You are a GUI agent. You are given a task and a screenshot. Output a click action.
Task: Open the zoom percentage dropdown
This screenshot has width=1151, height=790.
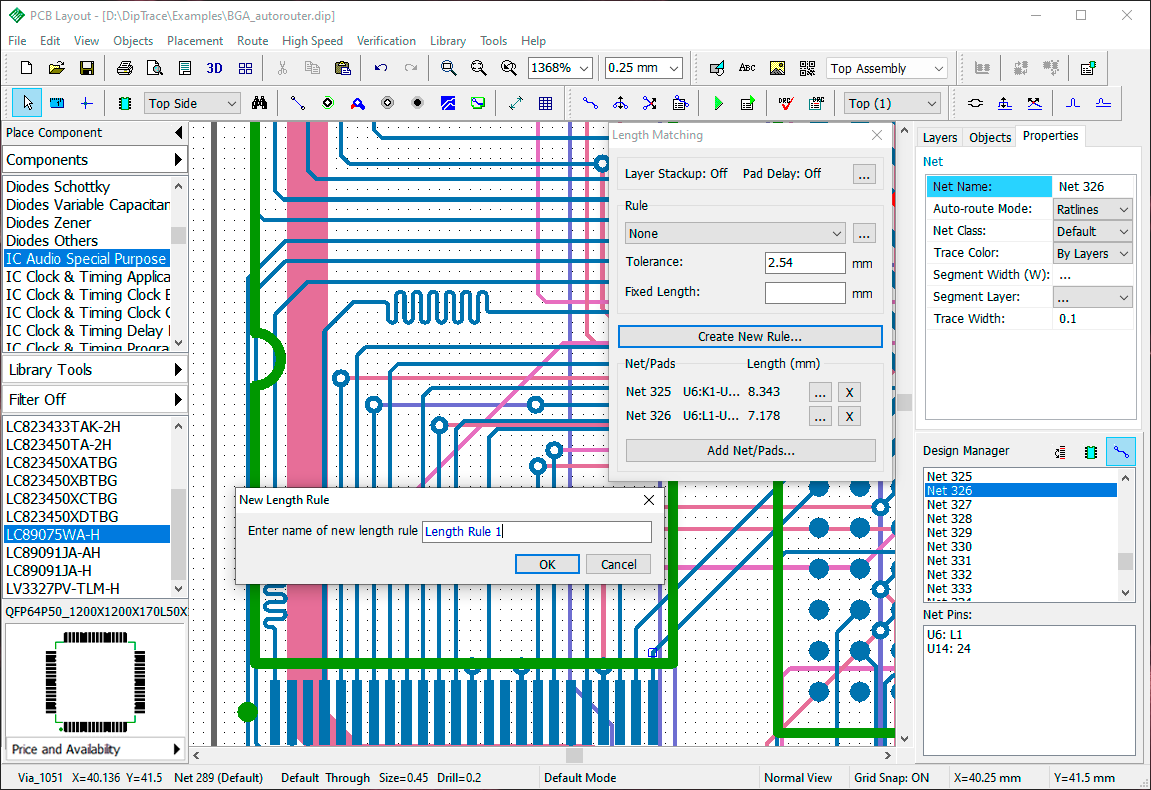585,68
